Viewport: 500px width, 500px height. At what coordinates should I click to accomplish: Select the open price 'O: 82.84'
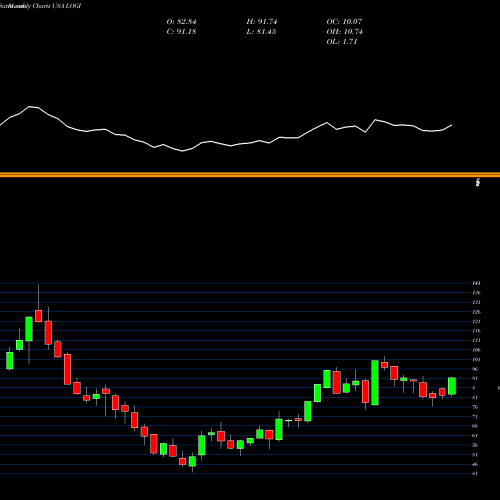coord(181,22)
